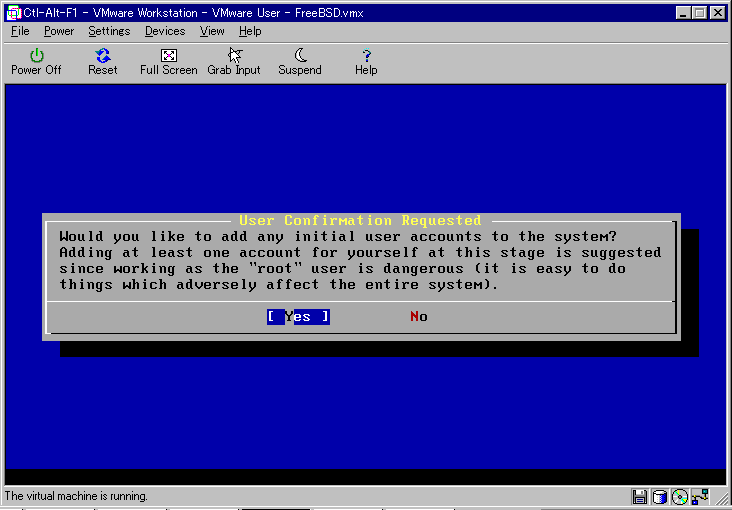Click the "User Confirmation Requested" dialog title
This screenshot has height=510, width=732.
(360, 220)
